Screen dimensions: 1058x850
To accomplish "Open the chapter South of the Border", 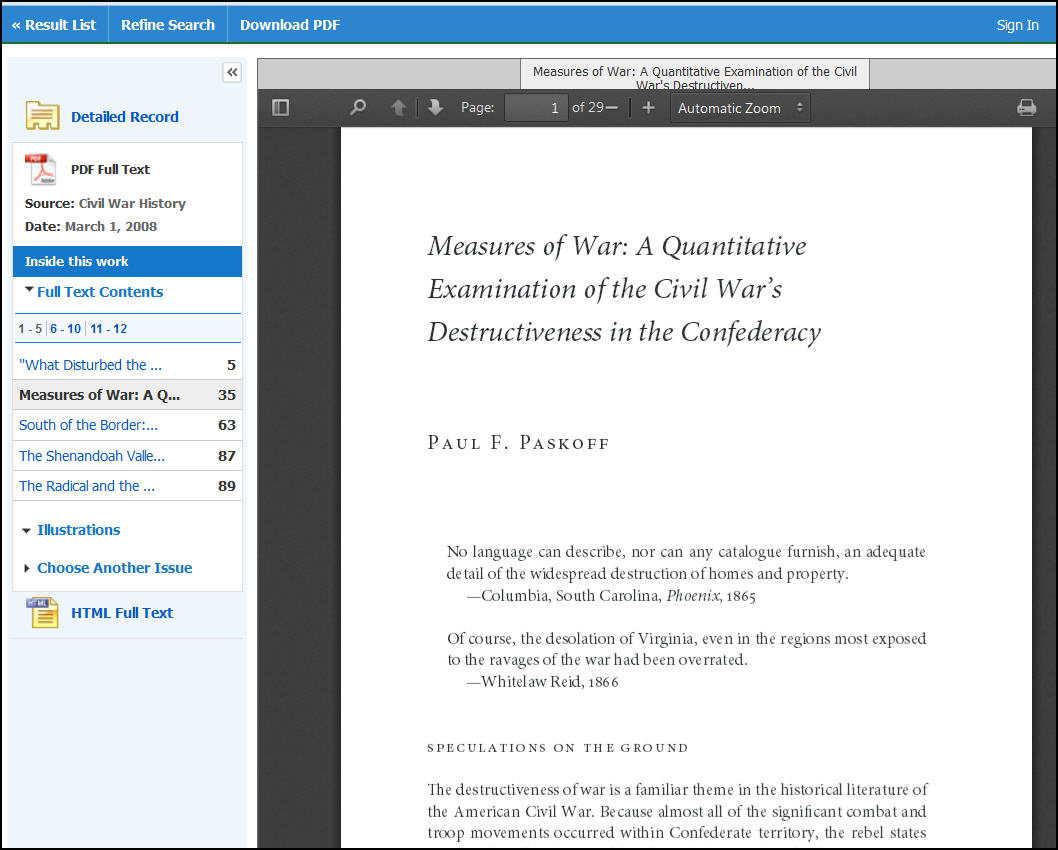I will [86, 425].
